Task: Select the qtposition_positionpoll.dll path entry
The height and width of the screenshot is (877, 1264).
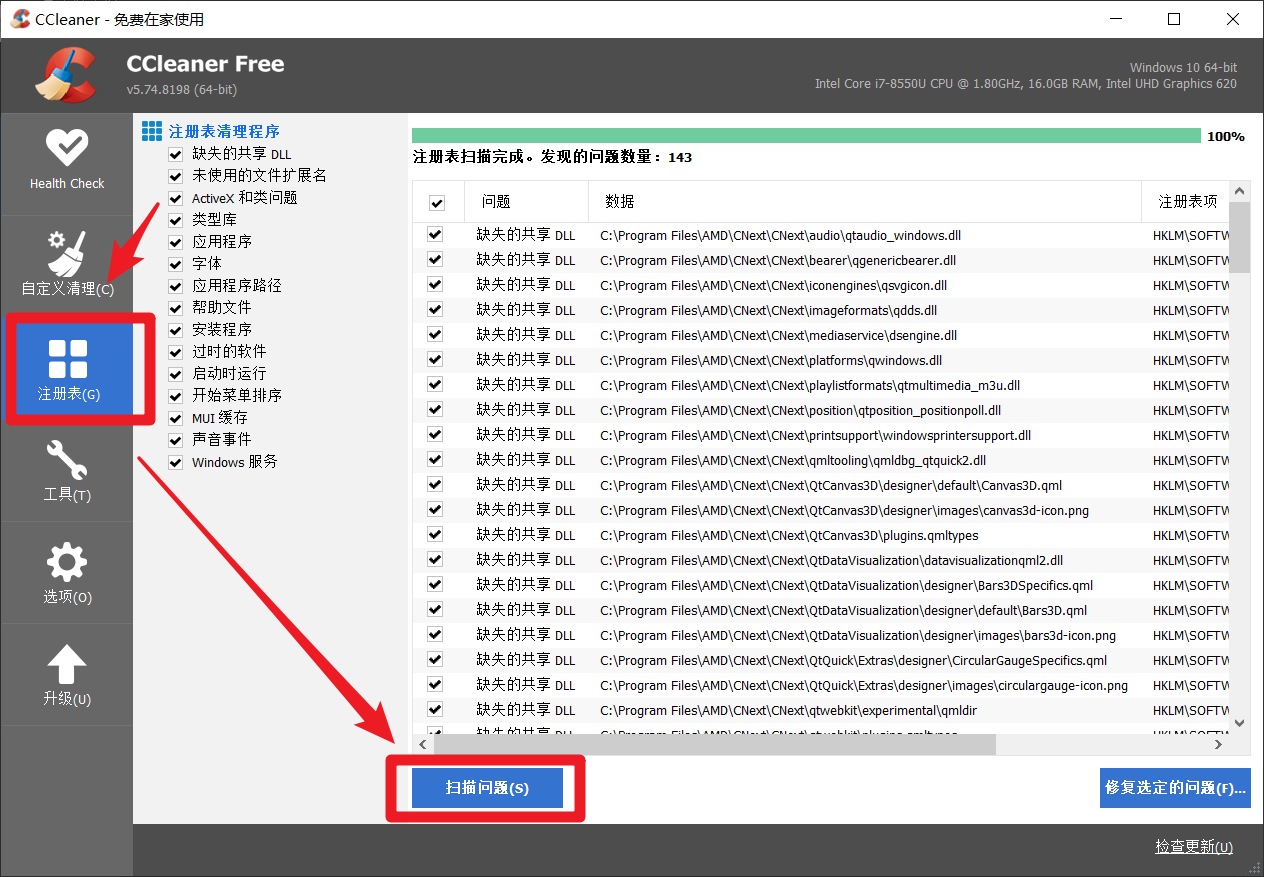Action: point(800,411)
